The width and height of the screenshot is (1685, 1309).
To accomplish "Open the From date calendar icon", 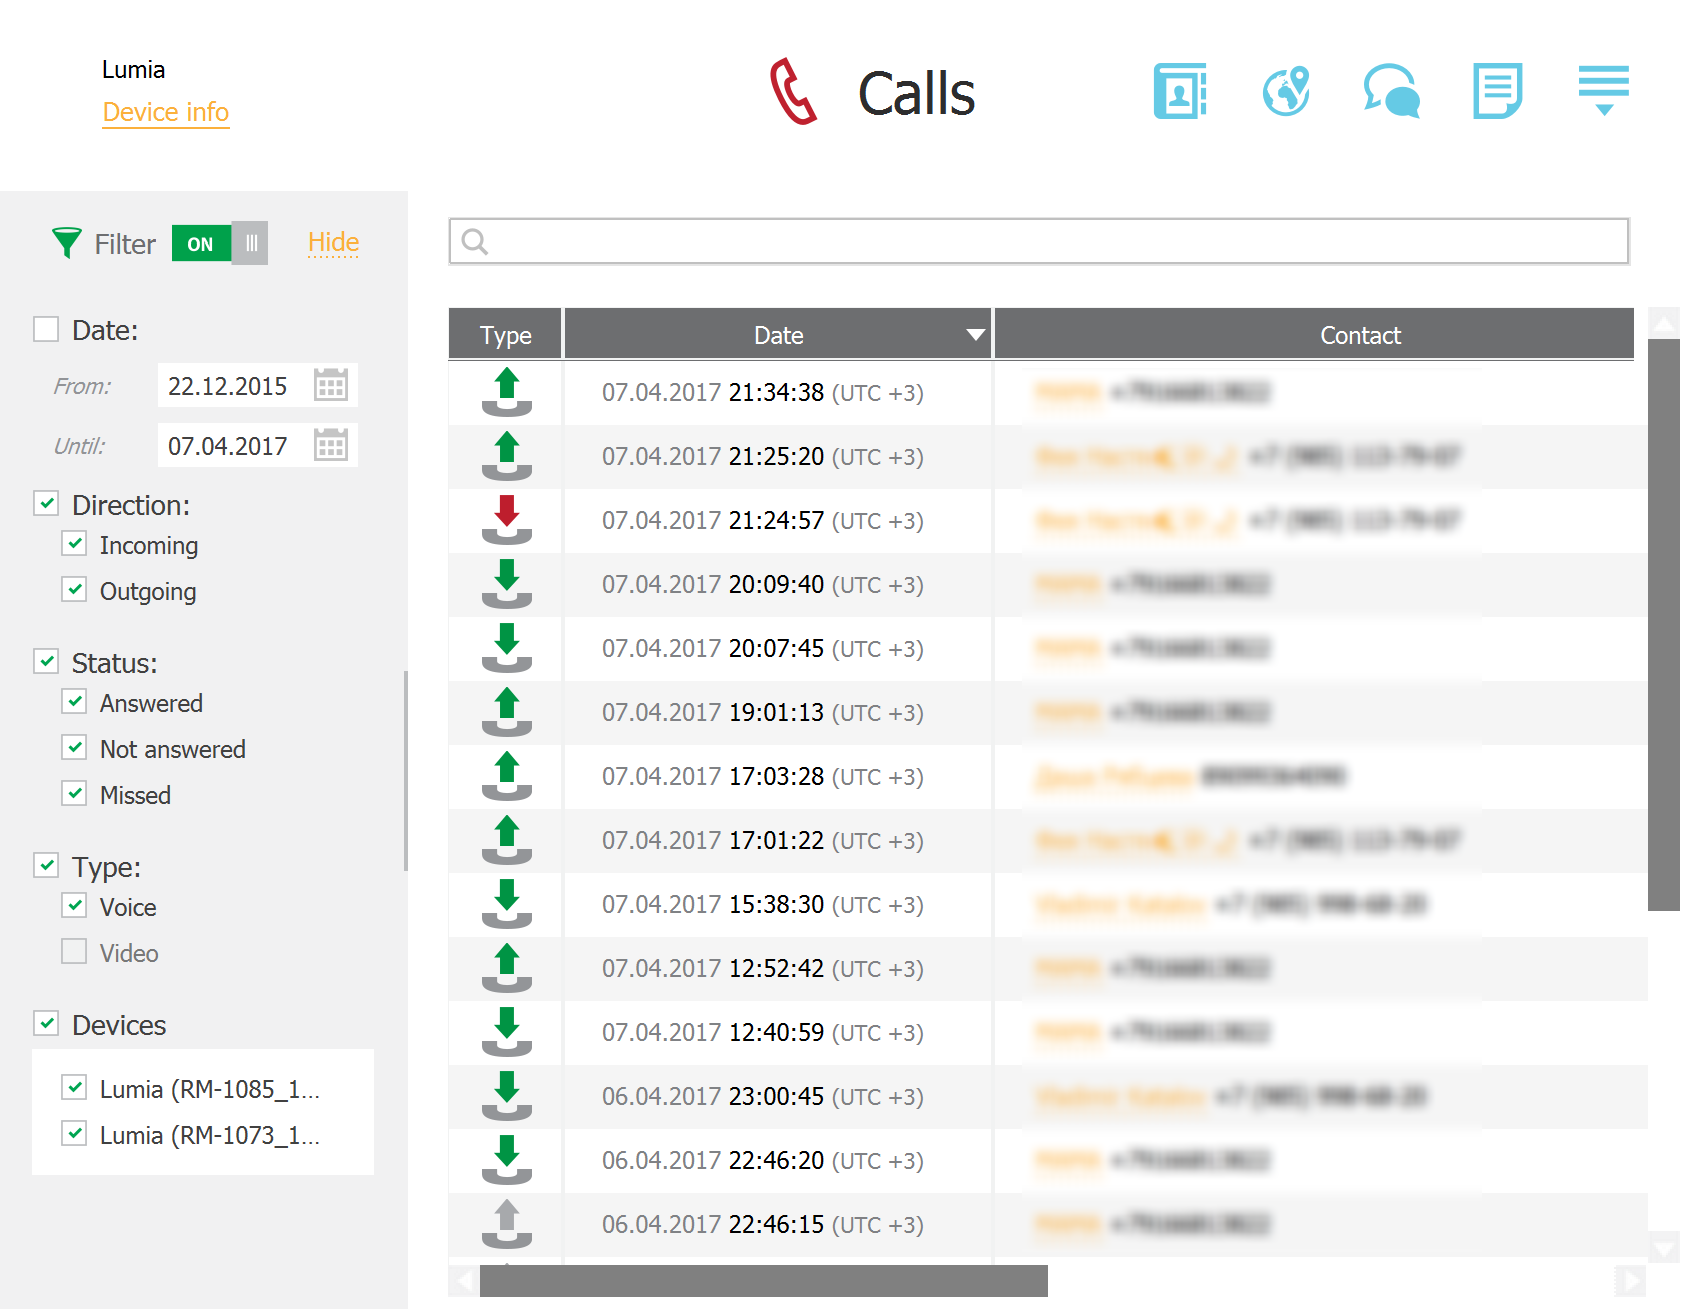I will click(x=332, y=384).
